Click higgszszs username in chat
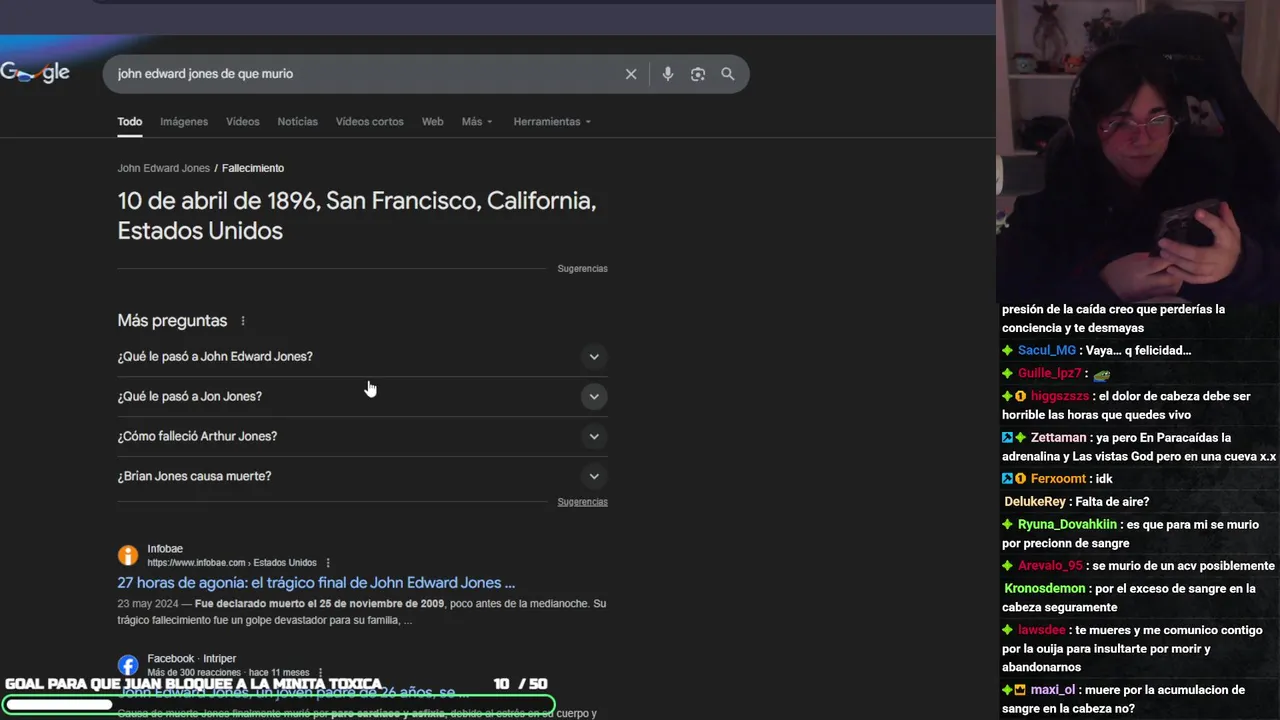Screen dimensions: 1280x720 [x=1059, y=396]
